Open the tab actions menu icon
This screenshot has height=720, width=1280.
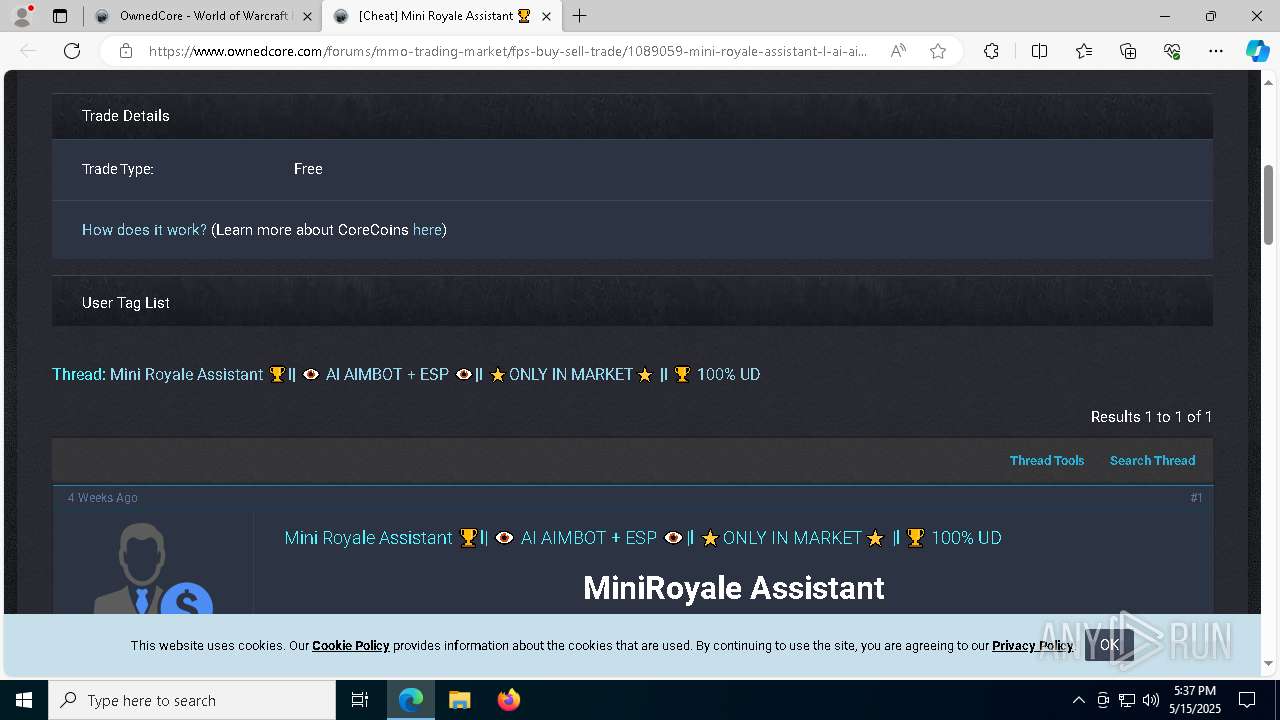60,16
